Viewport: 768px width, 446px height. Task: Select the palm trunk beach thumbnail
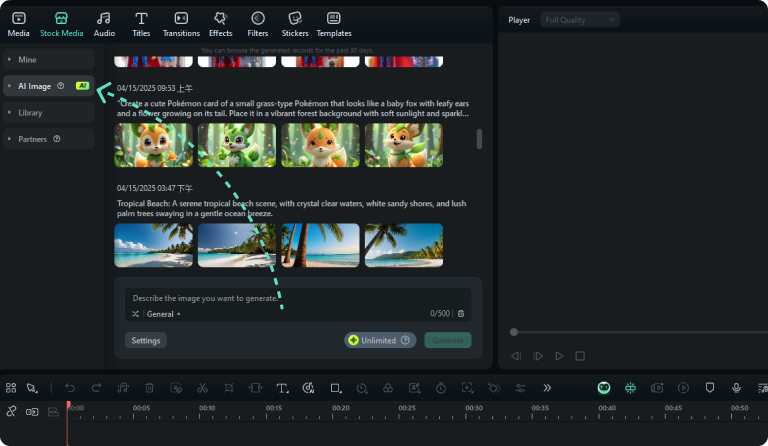[320, 245]
